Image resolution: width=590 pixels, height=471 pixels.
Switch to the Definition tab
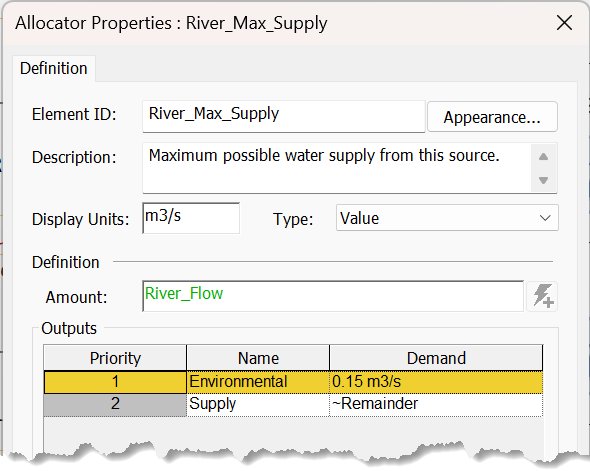click(54, 68)
